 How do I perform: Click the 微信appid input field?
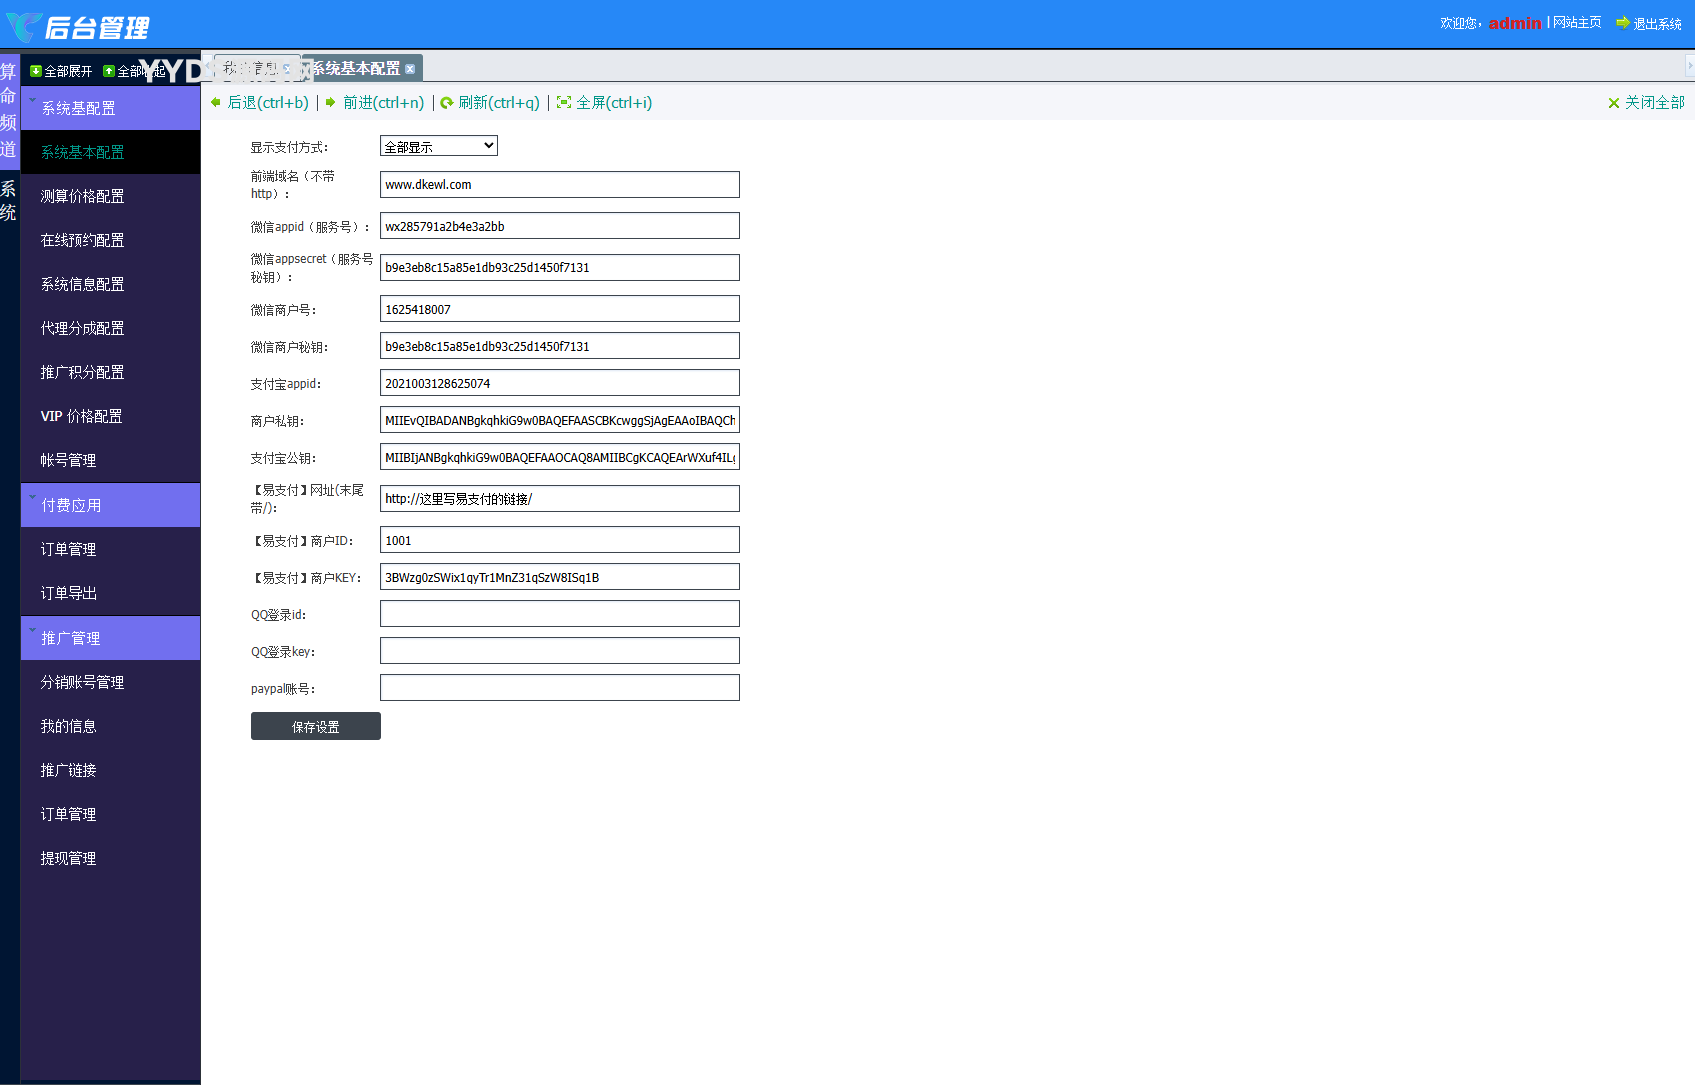560,226
